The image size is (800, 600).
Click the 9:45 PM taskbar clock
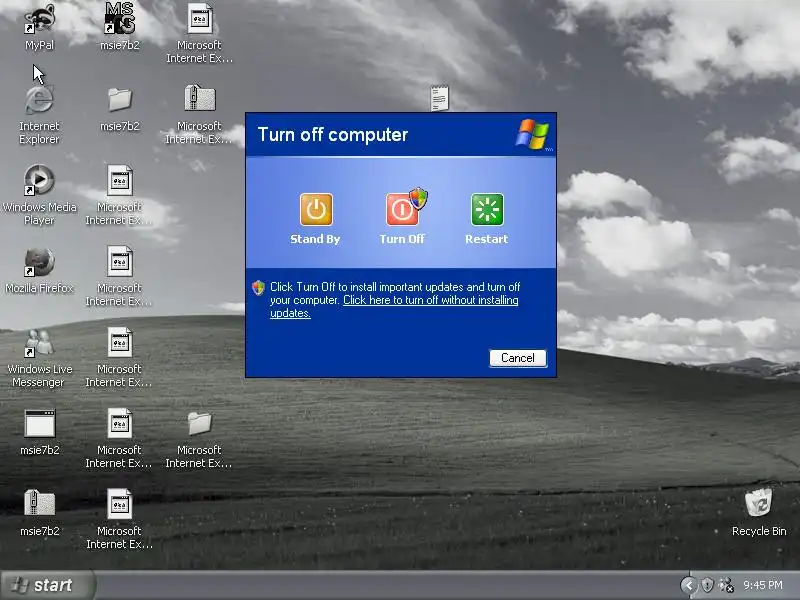tap(763, 585)
